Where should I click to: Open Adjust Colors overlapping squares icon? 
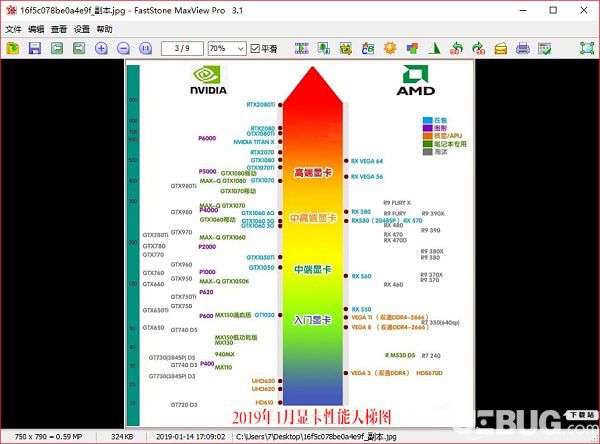[x=412, y=48]
